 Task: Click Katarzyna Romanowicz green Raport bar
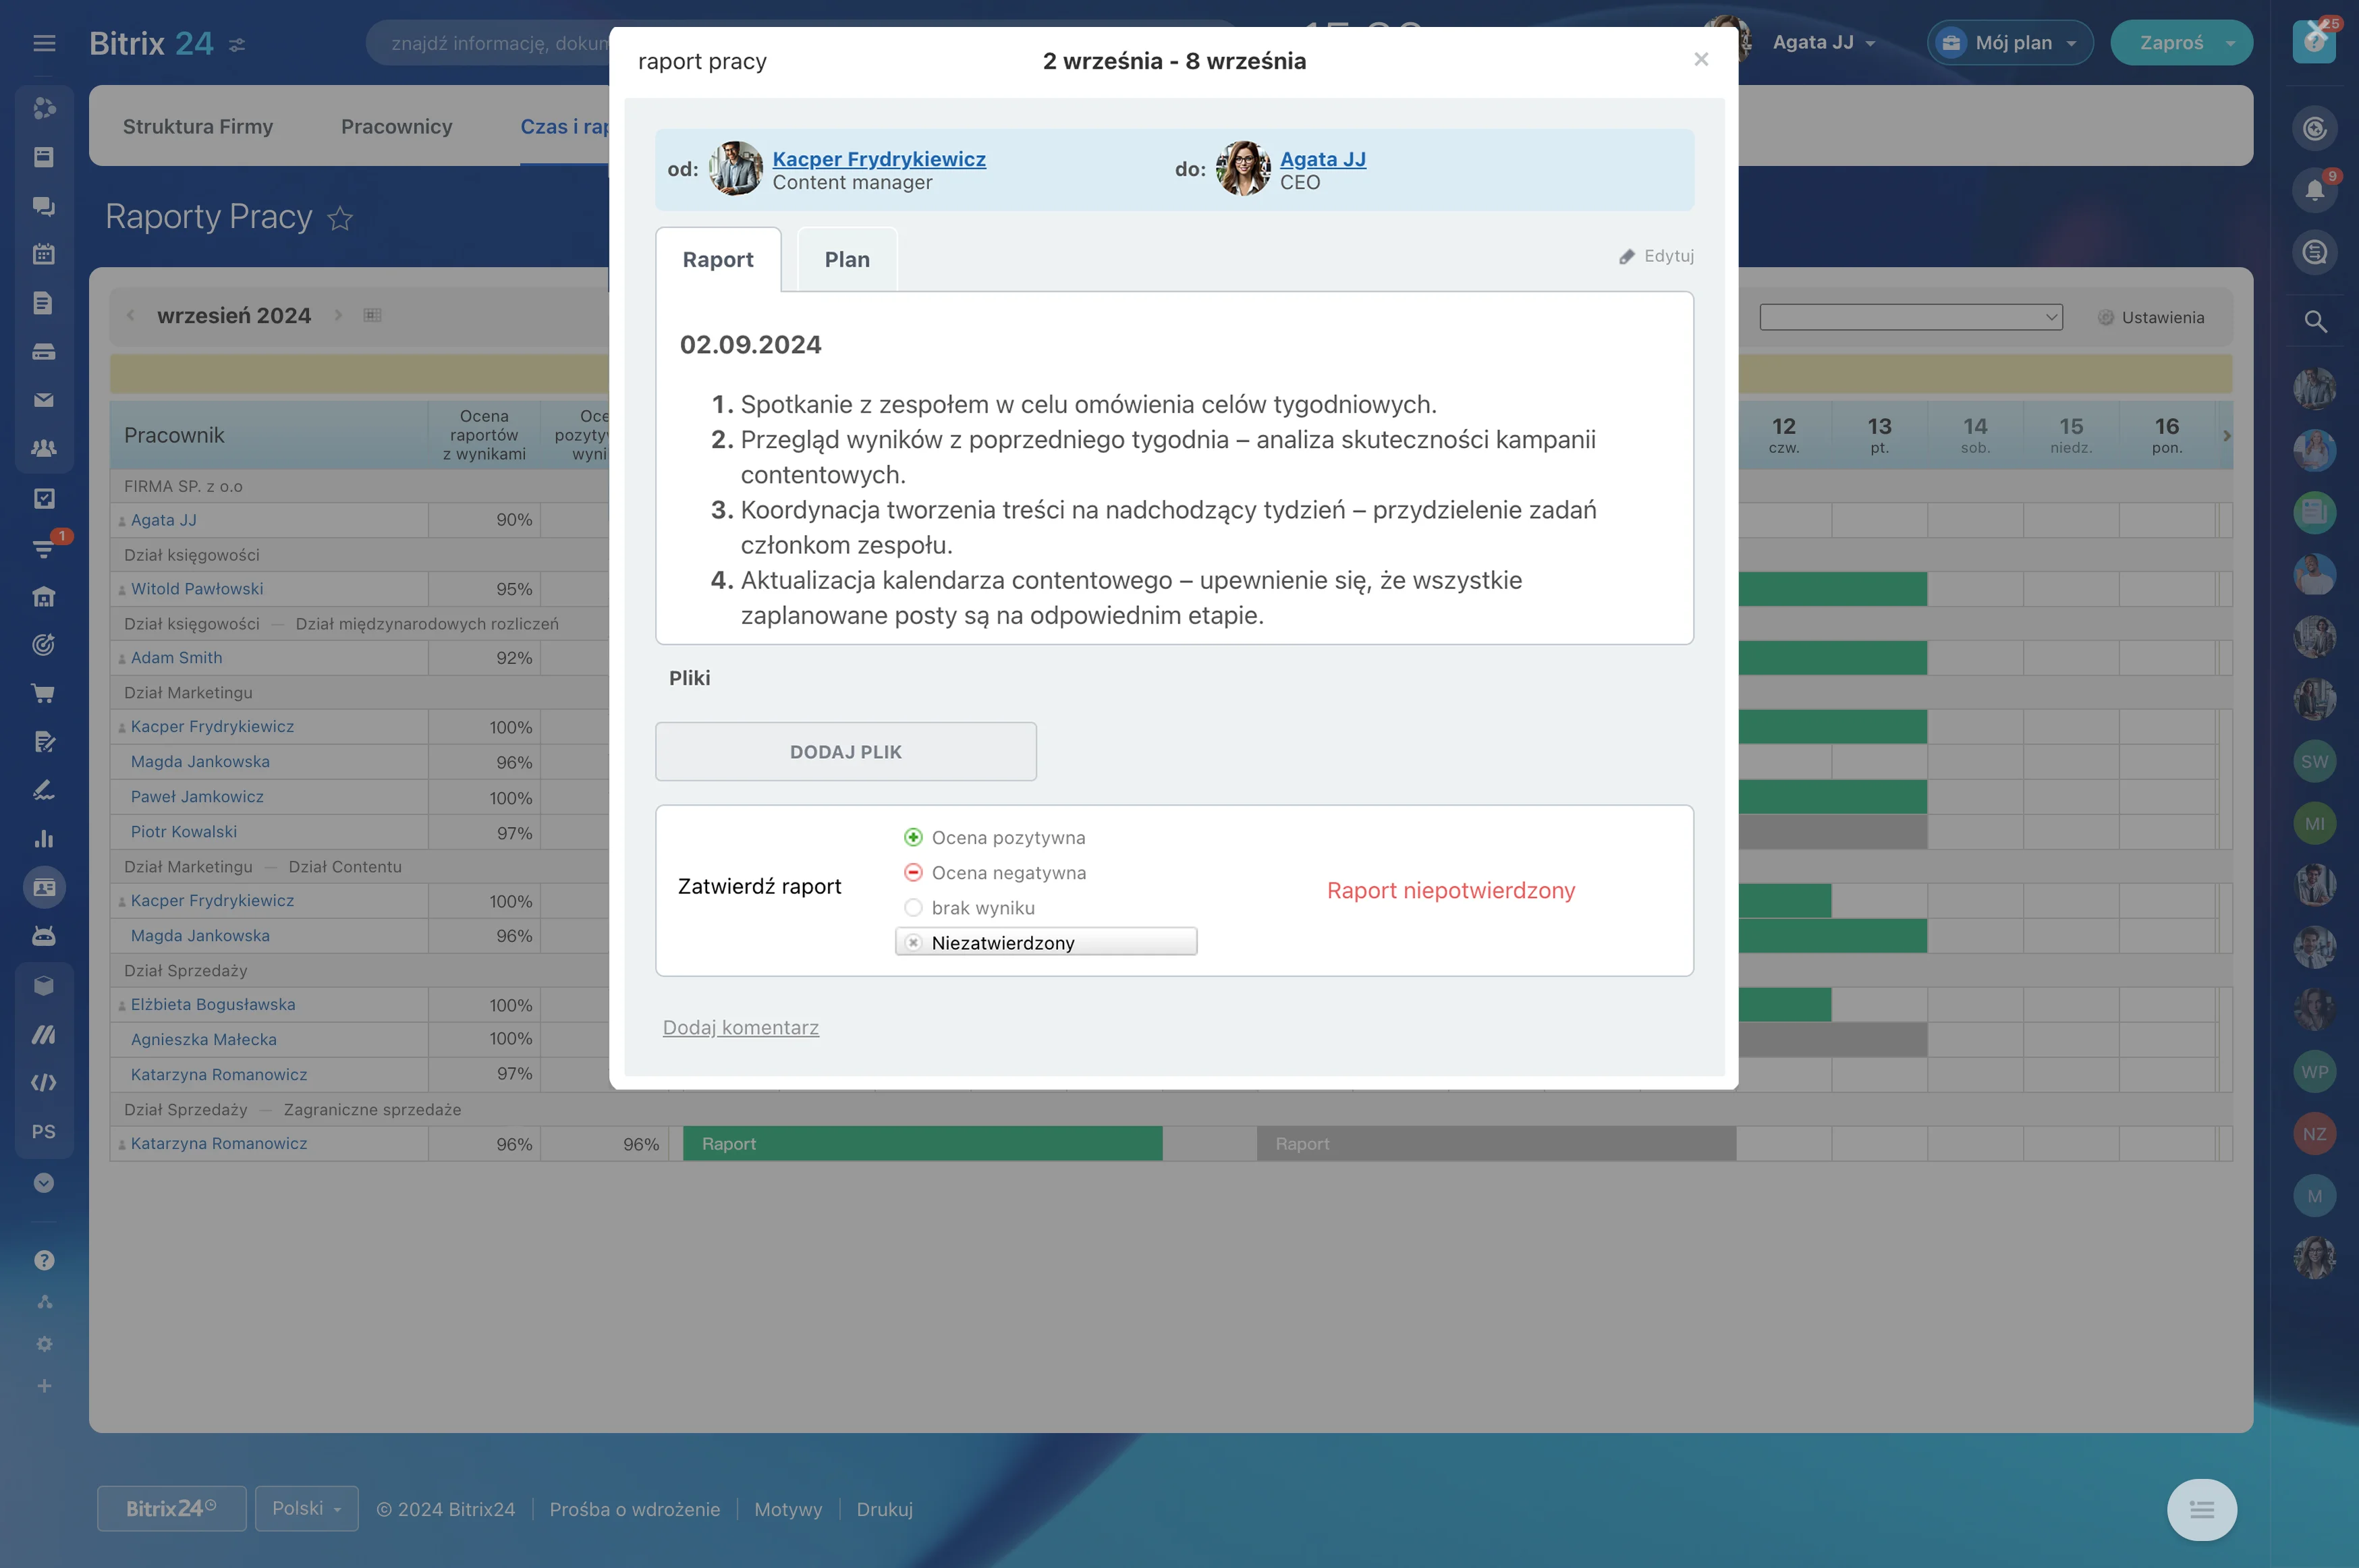tap(921, 1144)
